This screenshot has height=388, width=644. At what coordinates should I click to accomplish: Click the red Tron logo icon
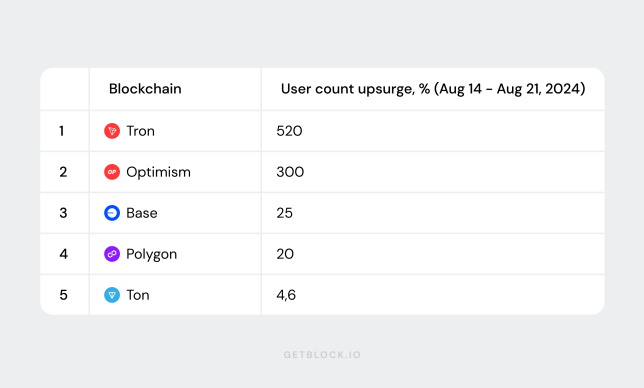pos(112,131)
